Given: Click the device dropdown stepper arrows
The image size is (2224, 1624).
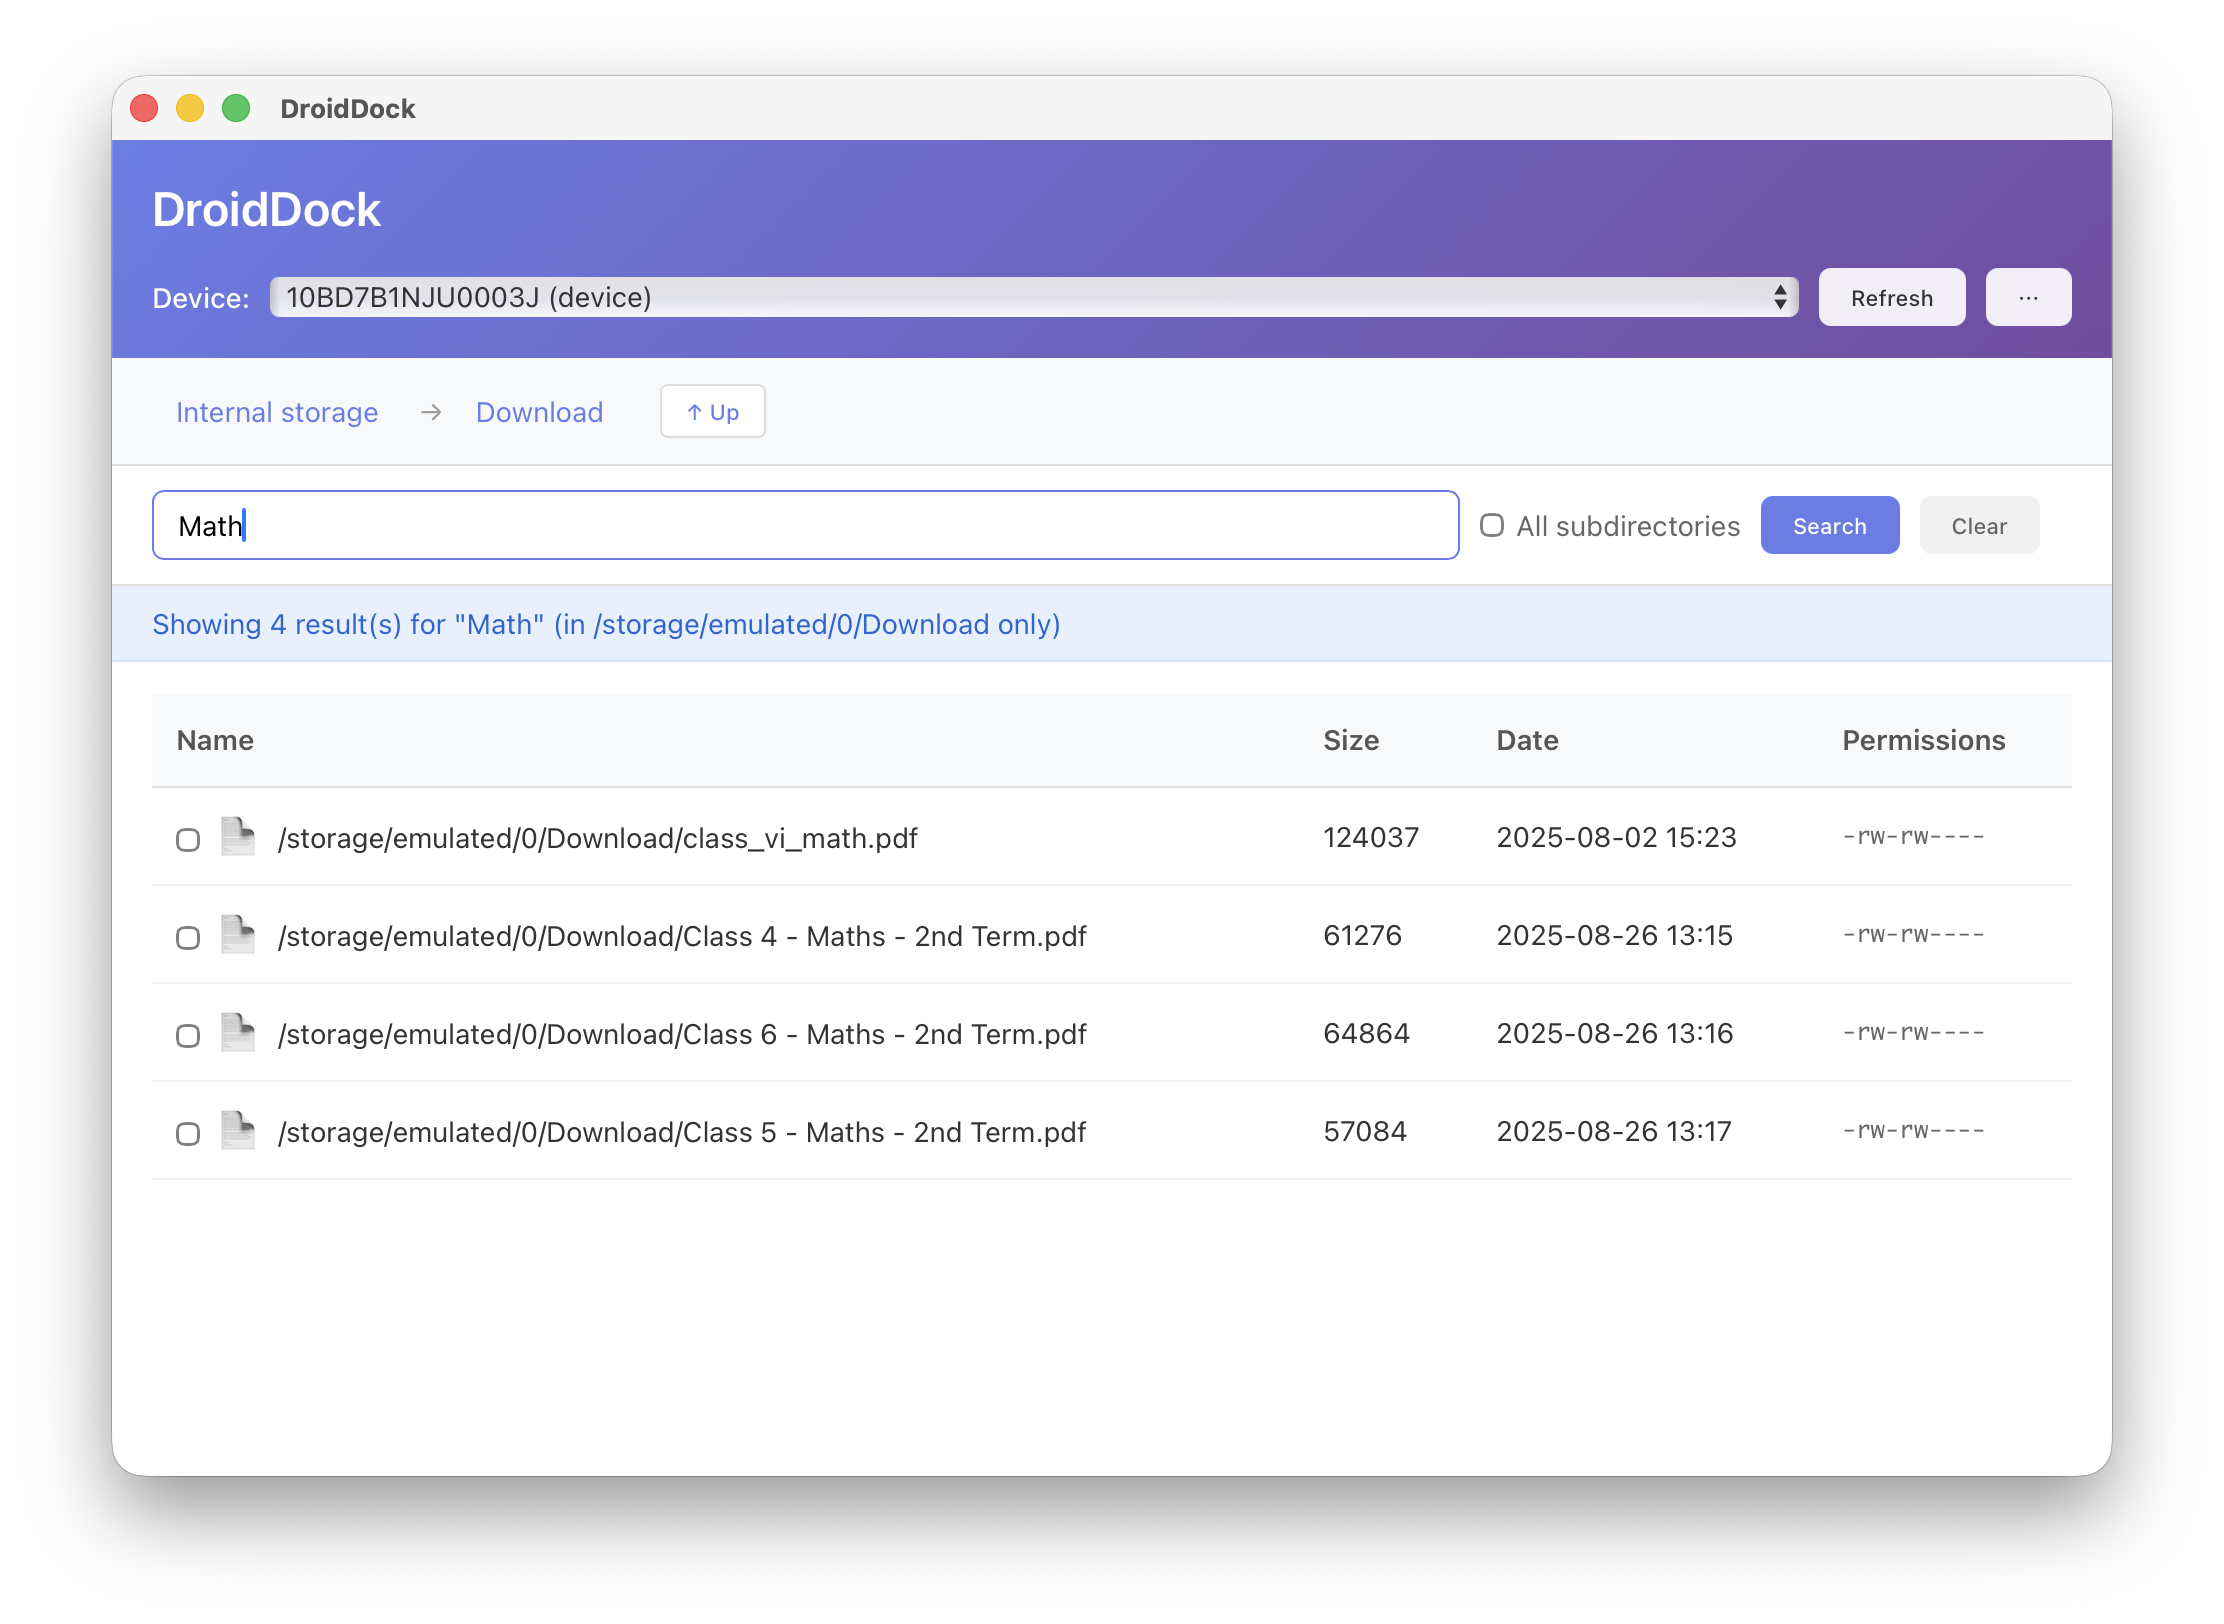Looking at the screenshot, I should (x=1780, y=297).
